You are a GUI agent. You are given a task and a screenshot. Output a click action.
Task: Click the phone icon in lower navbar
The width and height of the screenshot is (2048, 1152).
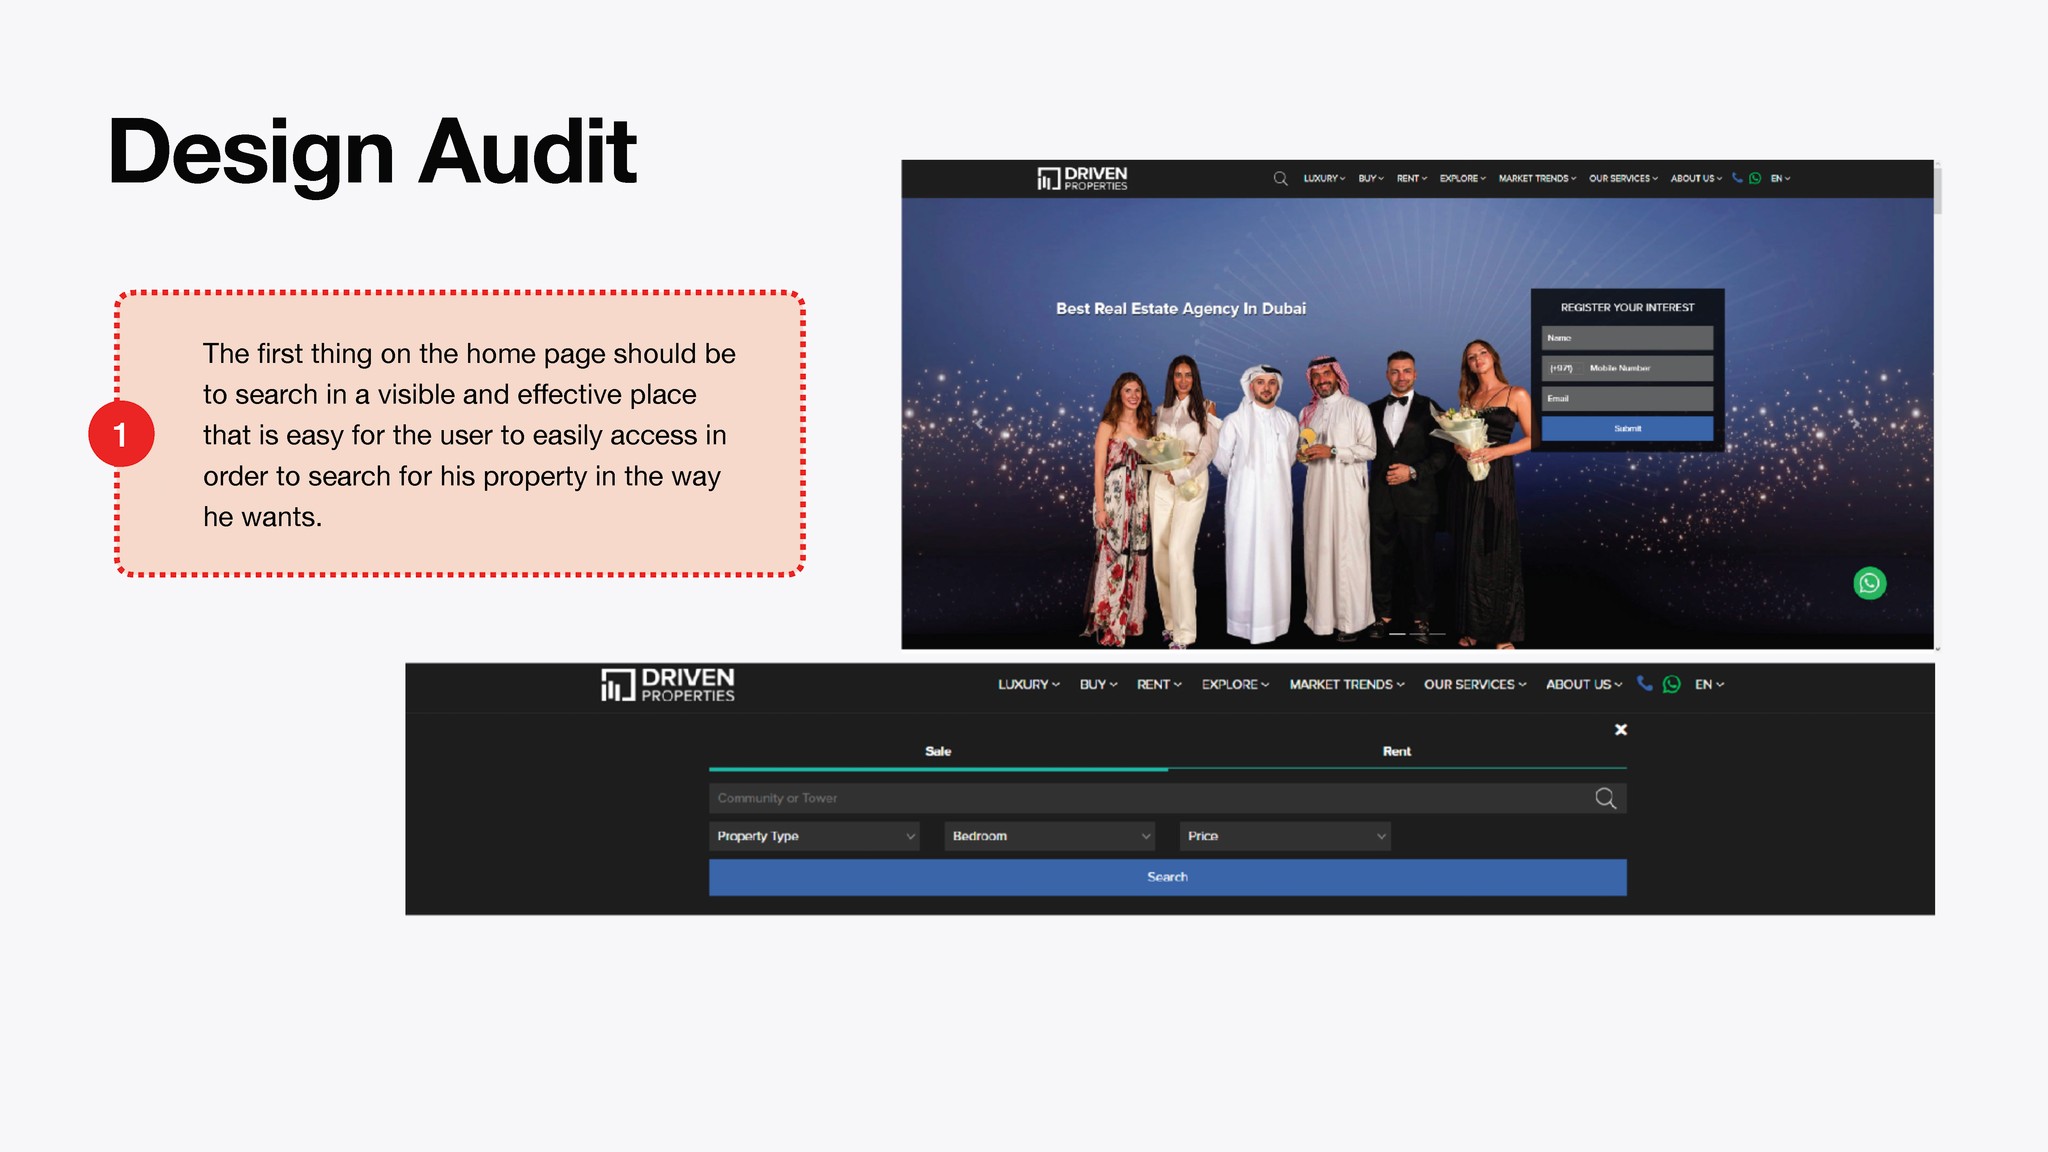[x=1644, y=684]
